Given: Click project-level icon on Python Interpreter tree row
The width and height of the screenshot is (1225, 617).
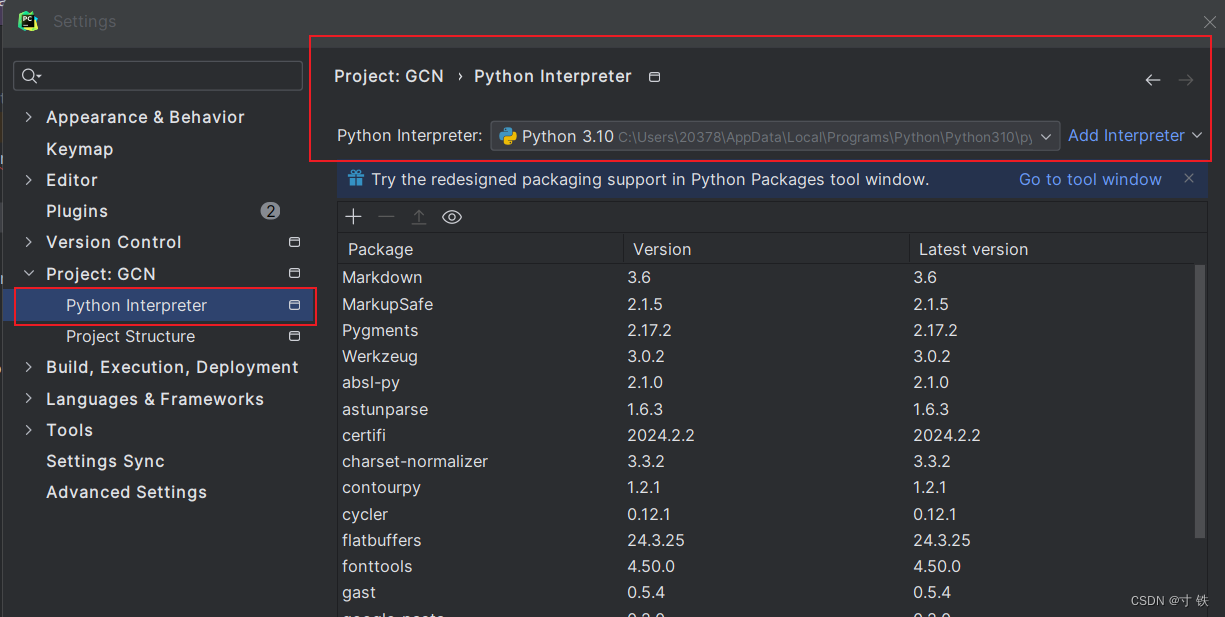Looking at the screenshot, I should [x=294, y=305].
